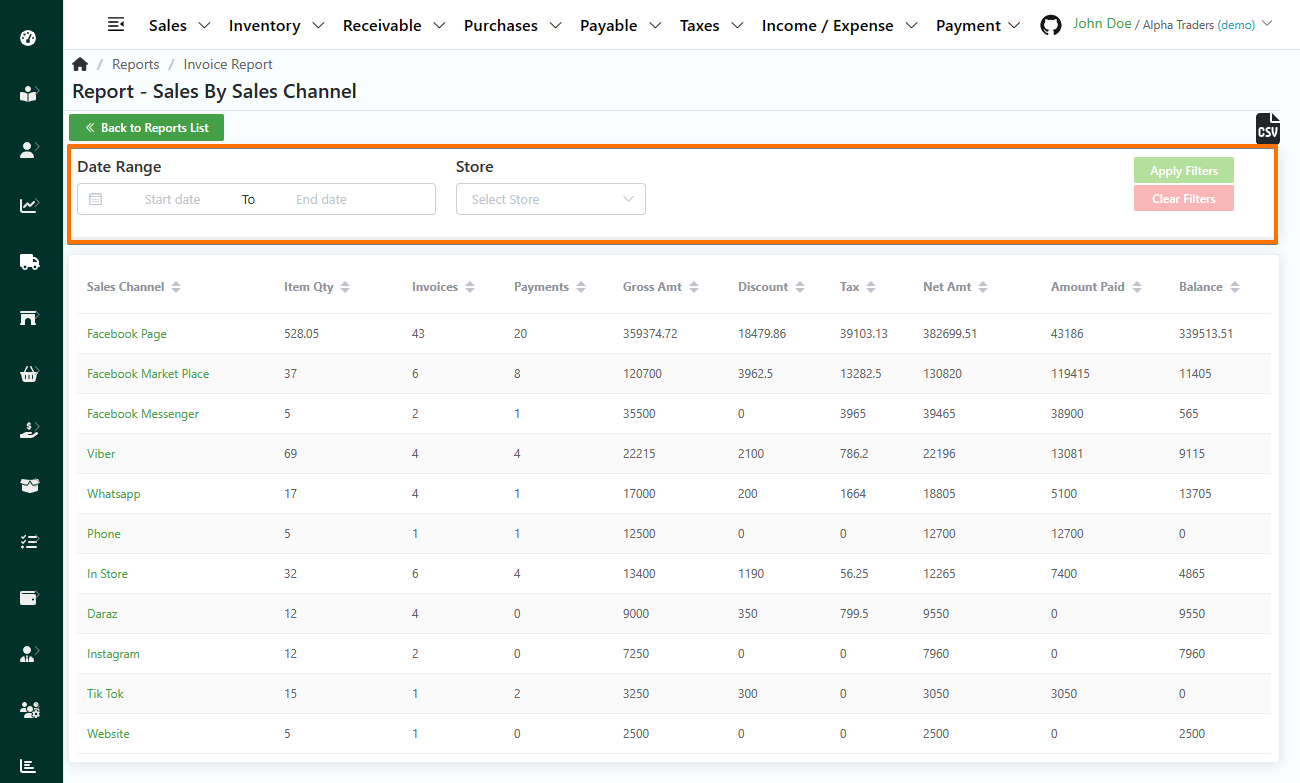Click gross amount 359374.72 cell
The width and height of the screenshot is (1300, 783).
[650, 334]
